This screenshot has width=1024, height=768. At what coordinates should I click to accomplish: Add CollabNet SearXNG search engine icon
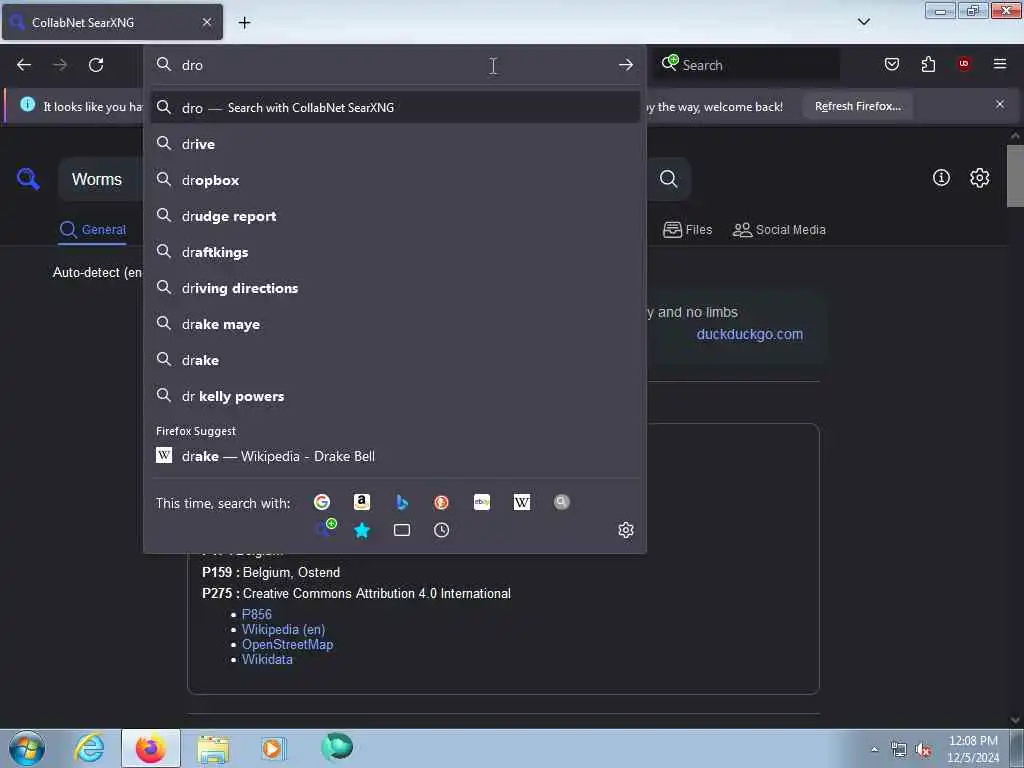pos(325,528)
